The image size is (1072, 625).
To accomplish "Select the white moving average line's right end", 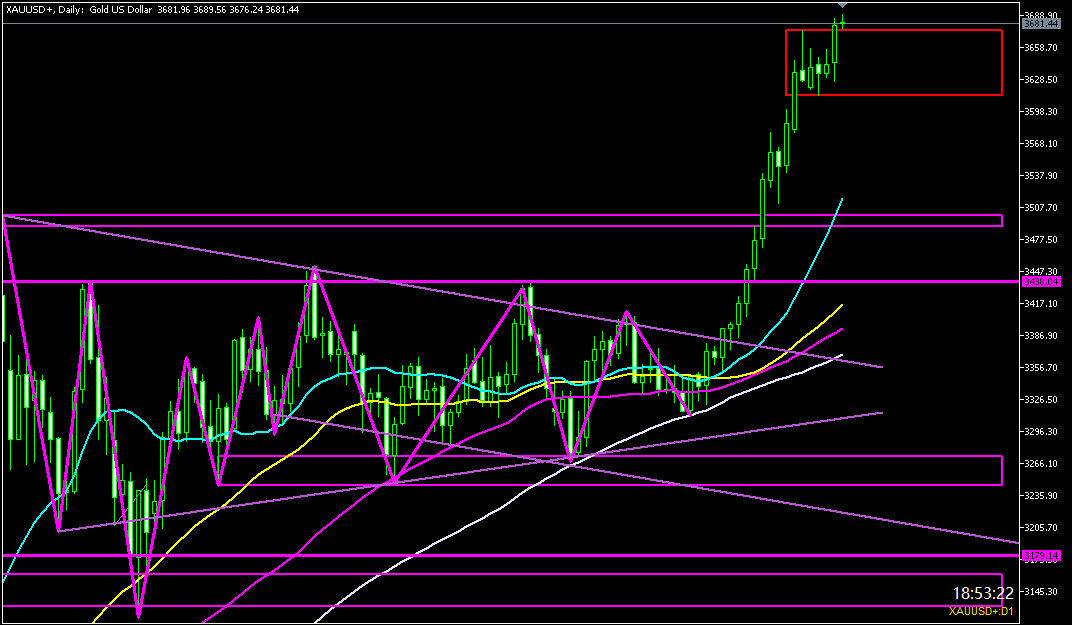I will (x=840, y=355).
